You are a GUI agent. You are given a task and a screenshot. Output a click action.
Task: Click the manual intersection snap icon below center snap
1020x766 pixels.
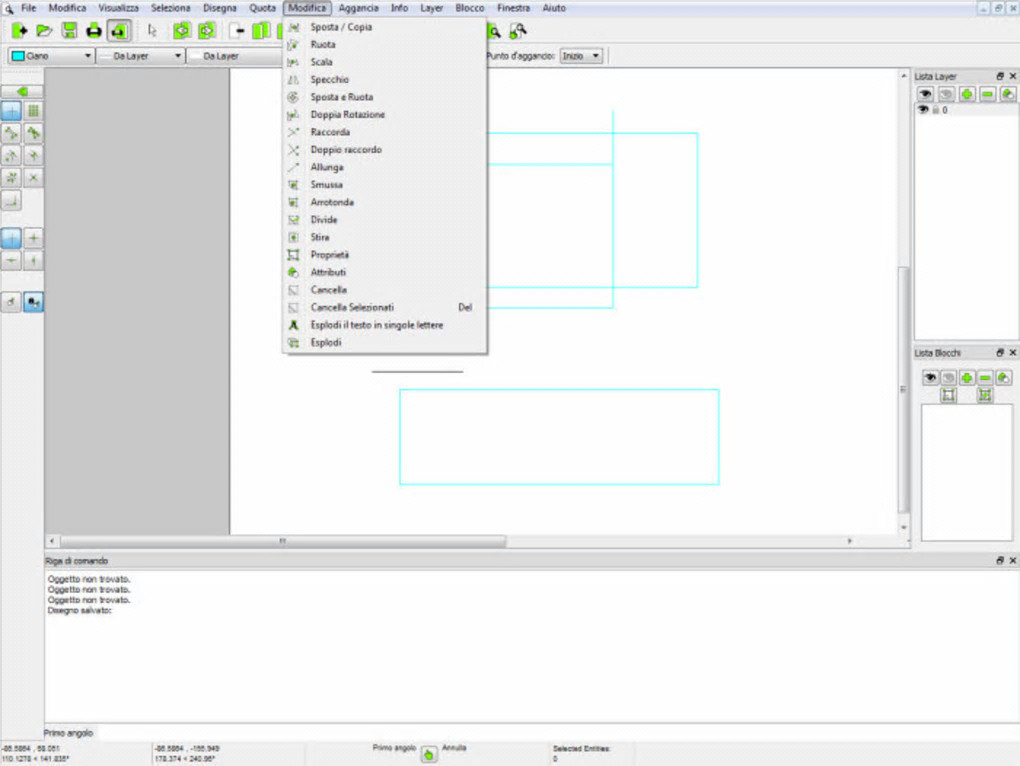tap(11, 200)
